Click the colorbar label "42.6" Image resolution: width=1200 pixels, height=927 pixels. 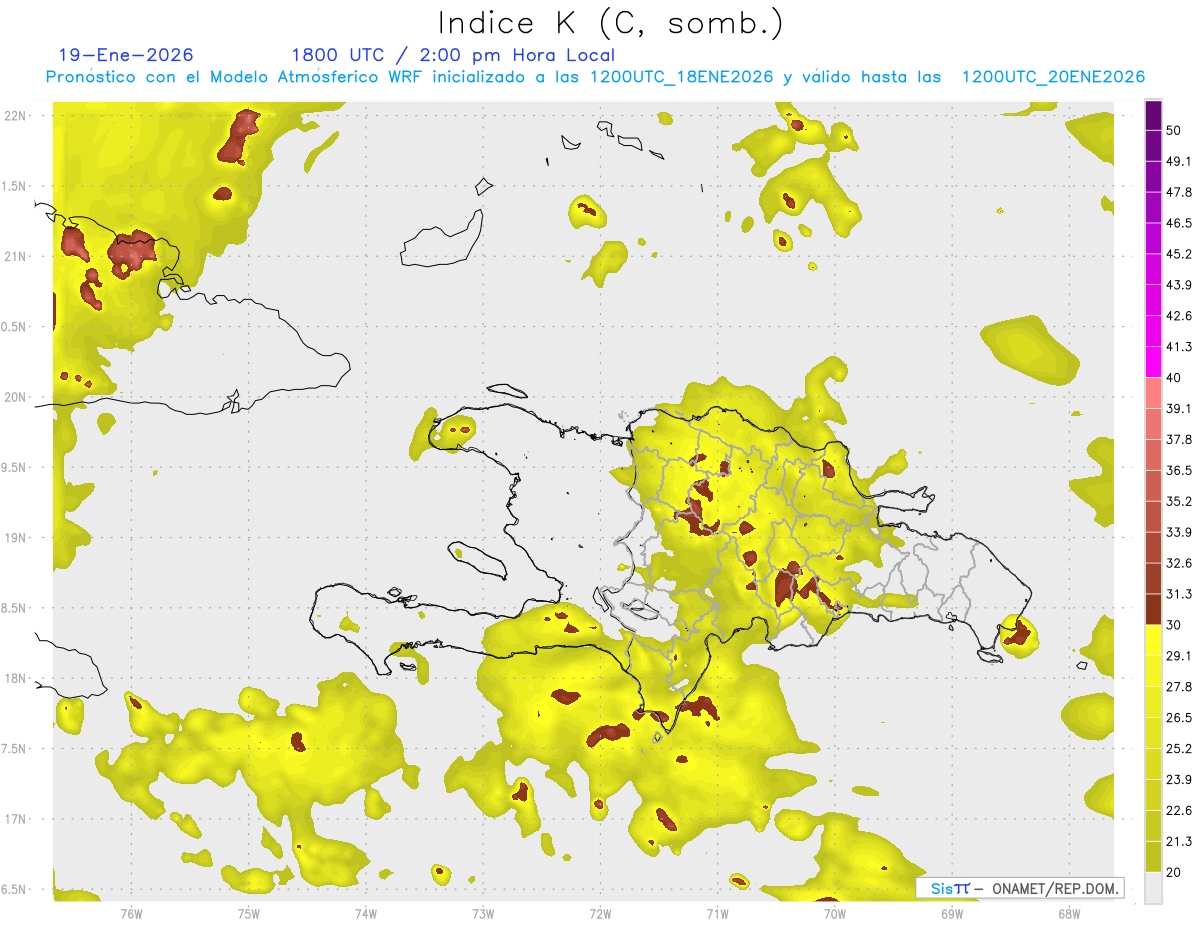[x=1179, y=317]
